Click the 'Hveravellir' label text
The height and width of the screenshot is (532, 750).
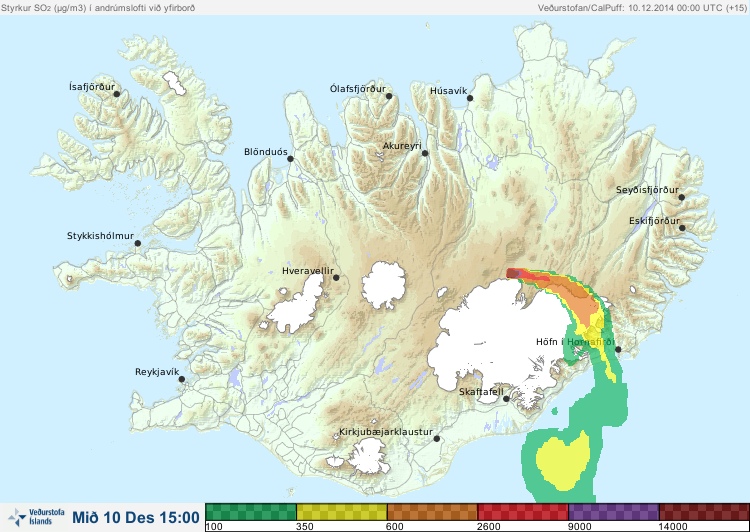[x=308, y=271]
